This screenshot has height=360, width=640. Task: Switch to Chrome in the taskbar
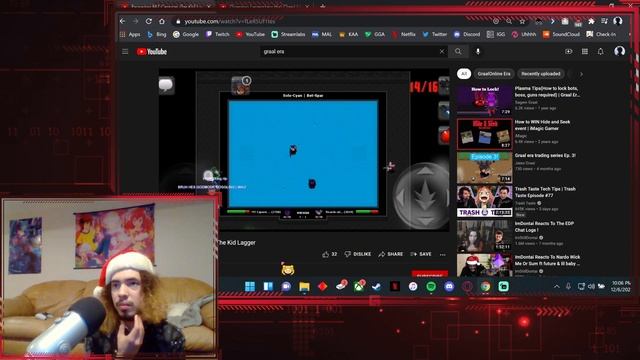(x=485, y=287)
